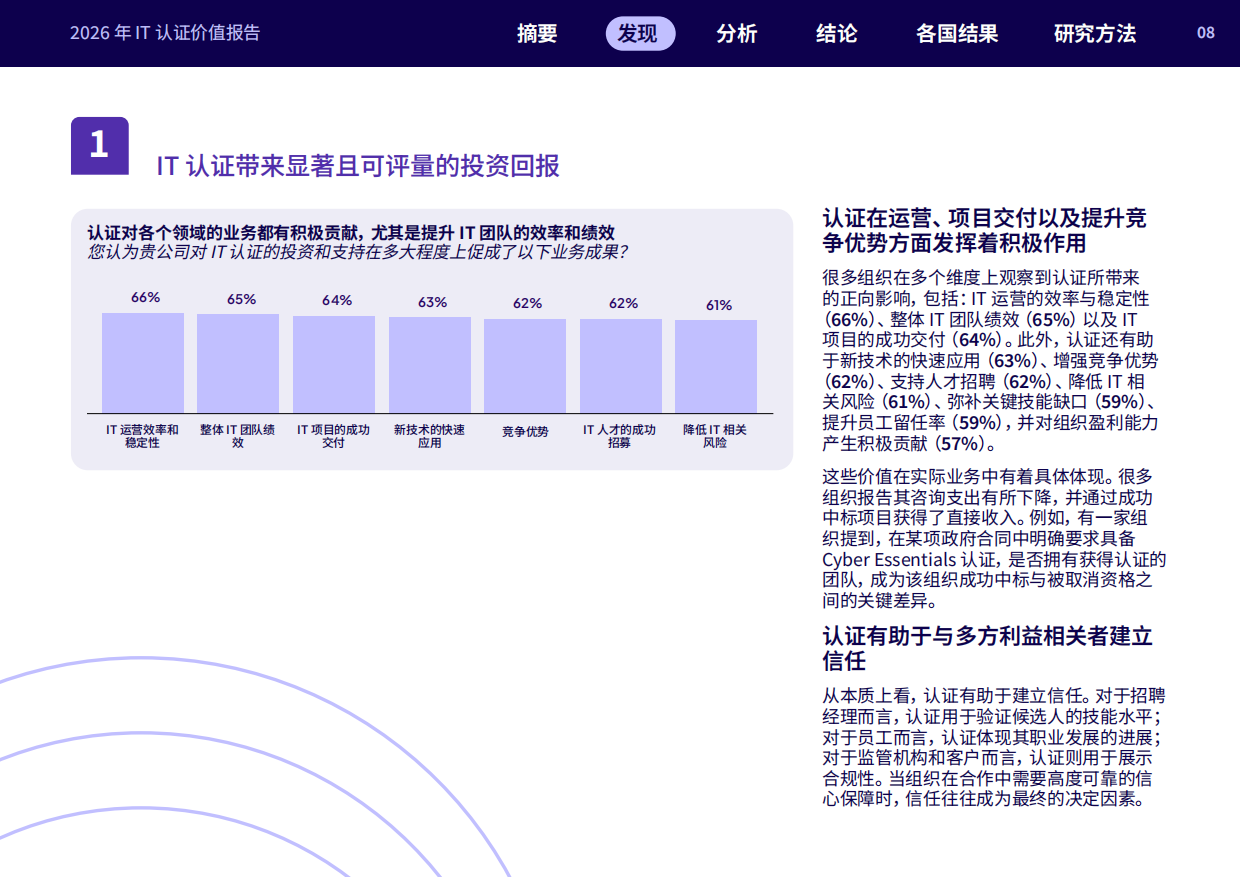
Task: Click axis label 新技术的快速应用
Action: tap(430, 436)
